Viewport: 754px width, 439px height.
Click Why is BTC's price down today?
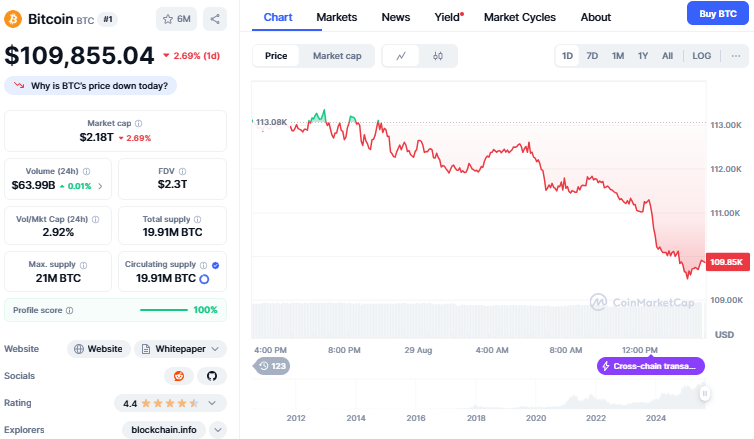click(x=90, y=86)
